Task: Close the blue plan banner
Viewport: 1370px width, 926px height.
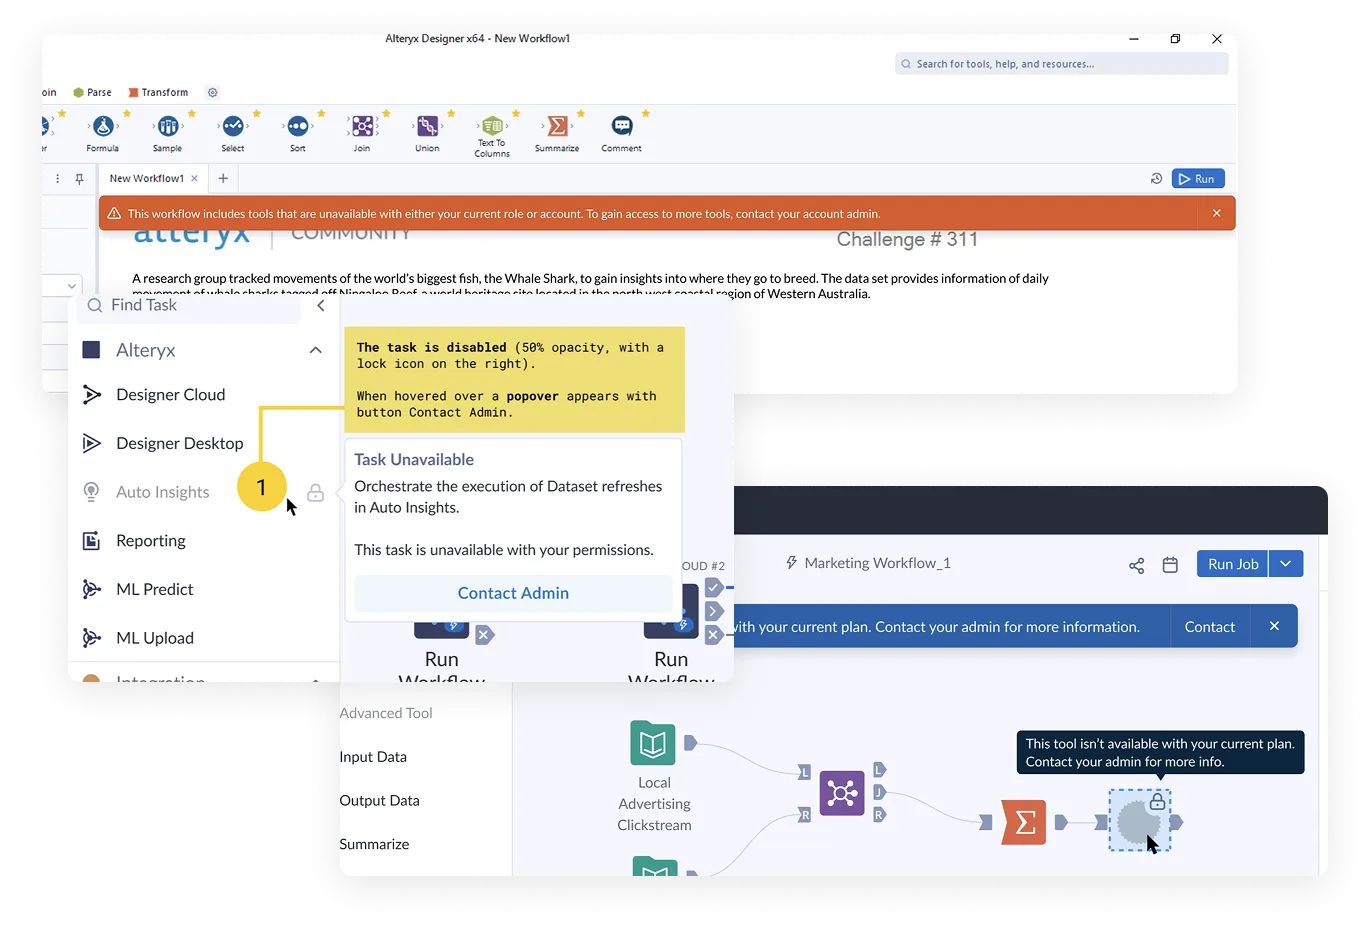Action: pos(1274,626)
